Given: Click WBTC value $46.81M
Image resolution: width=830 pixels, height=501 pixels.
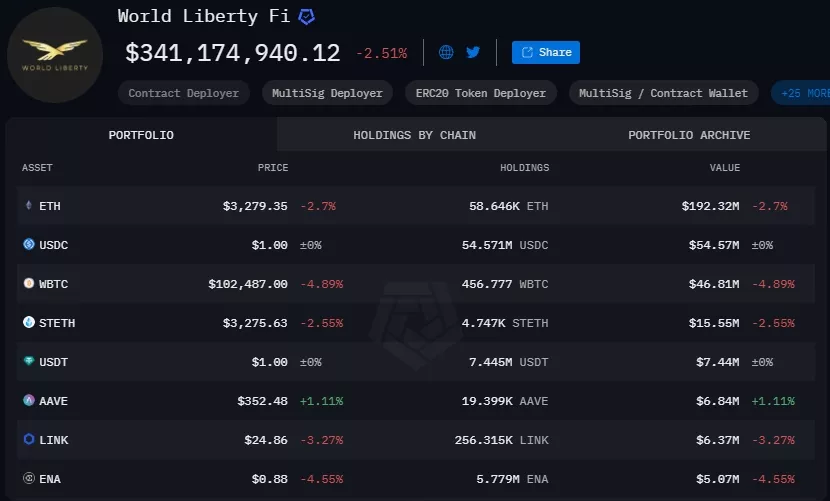Looking at the screenshot, I should coord(714,284).
